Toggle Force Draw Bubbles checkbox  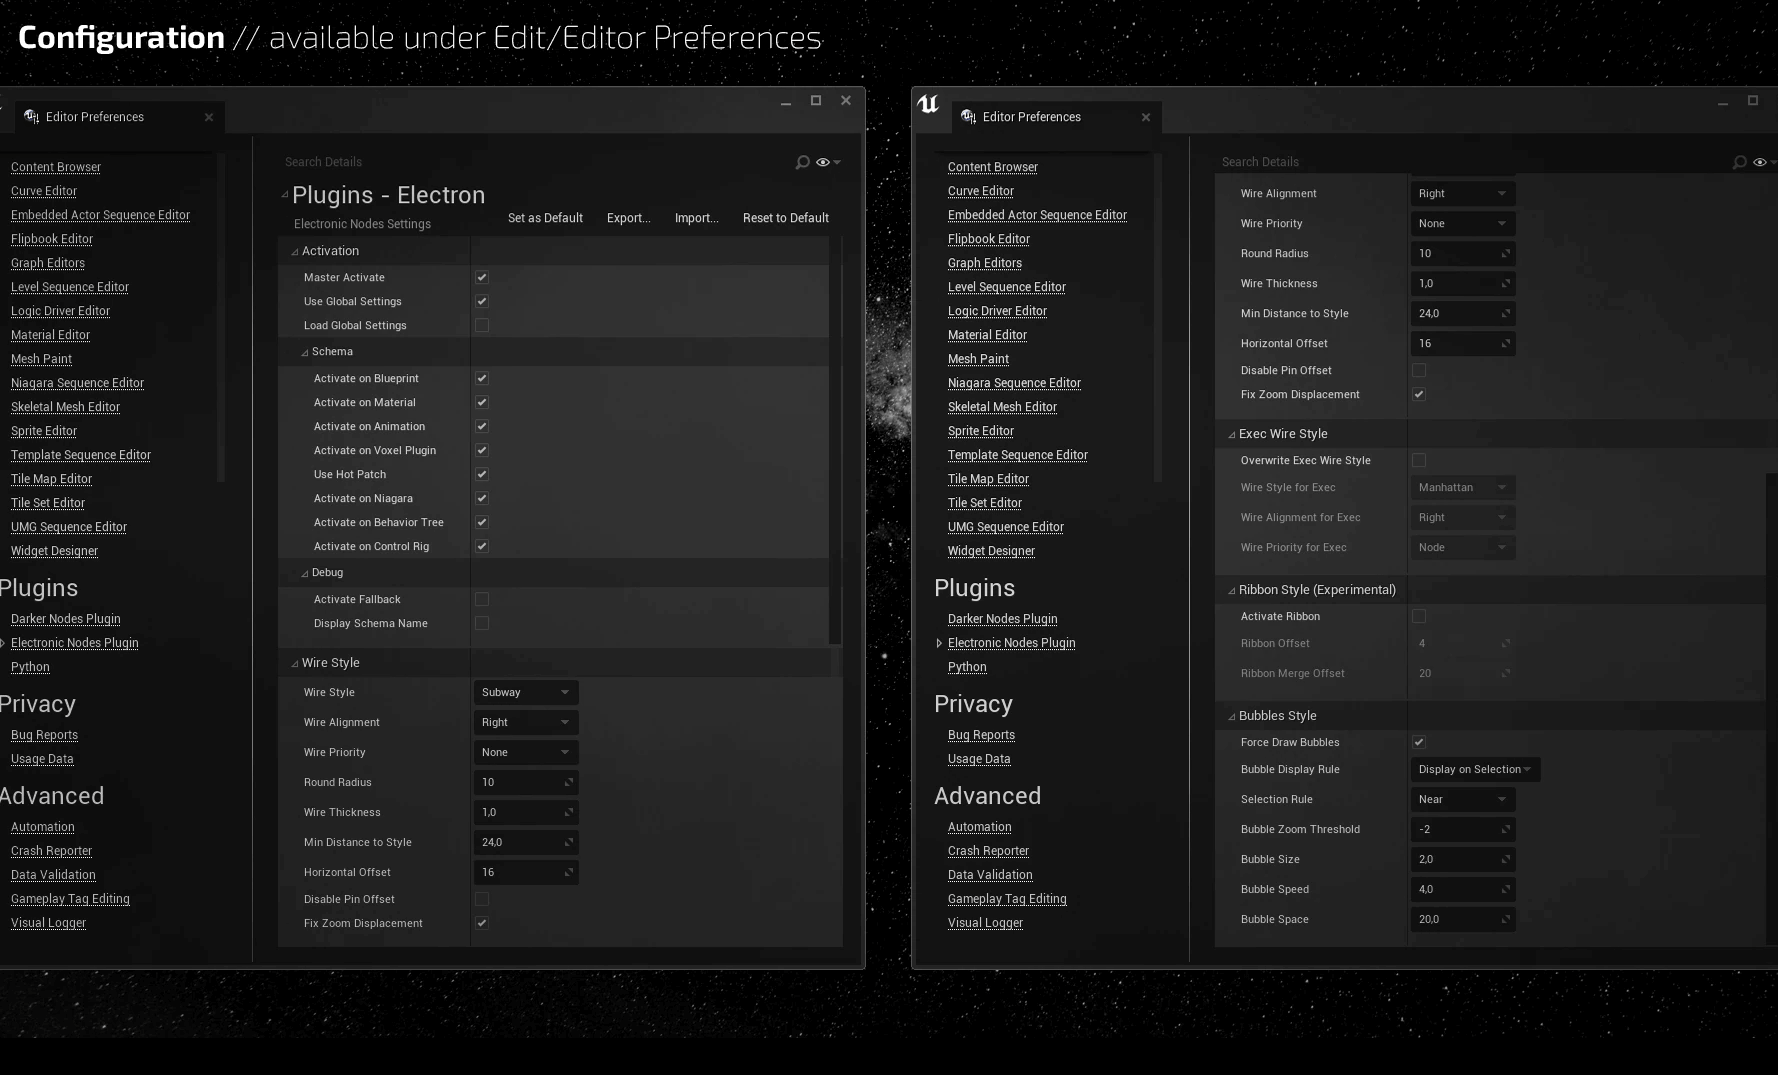point(1419,742)
